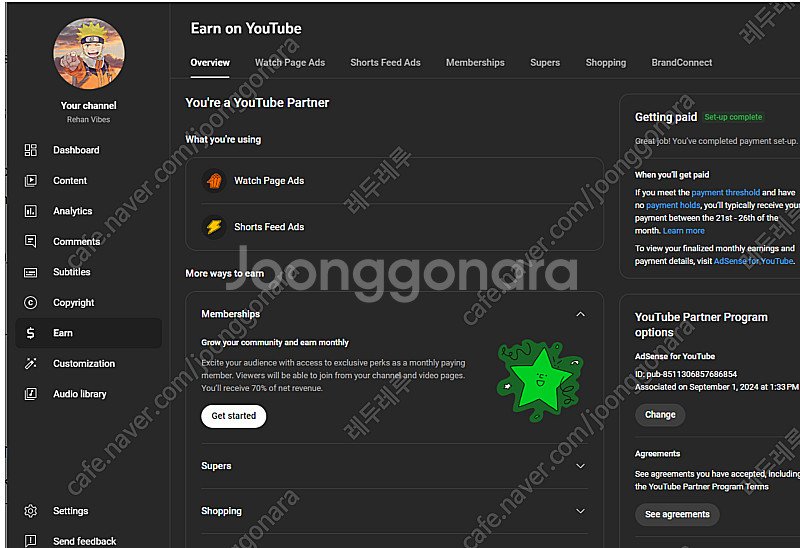Switch to the Overview tab
This screenshot has width=800, height=548.
click(210, 63)
